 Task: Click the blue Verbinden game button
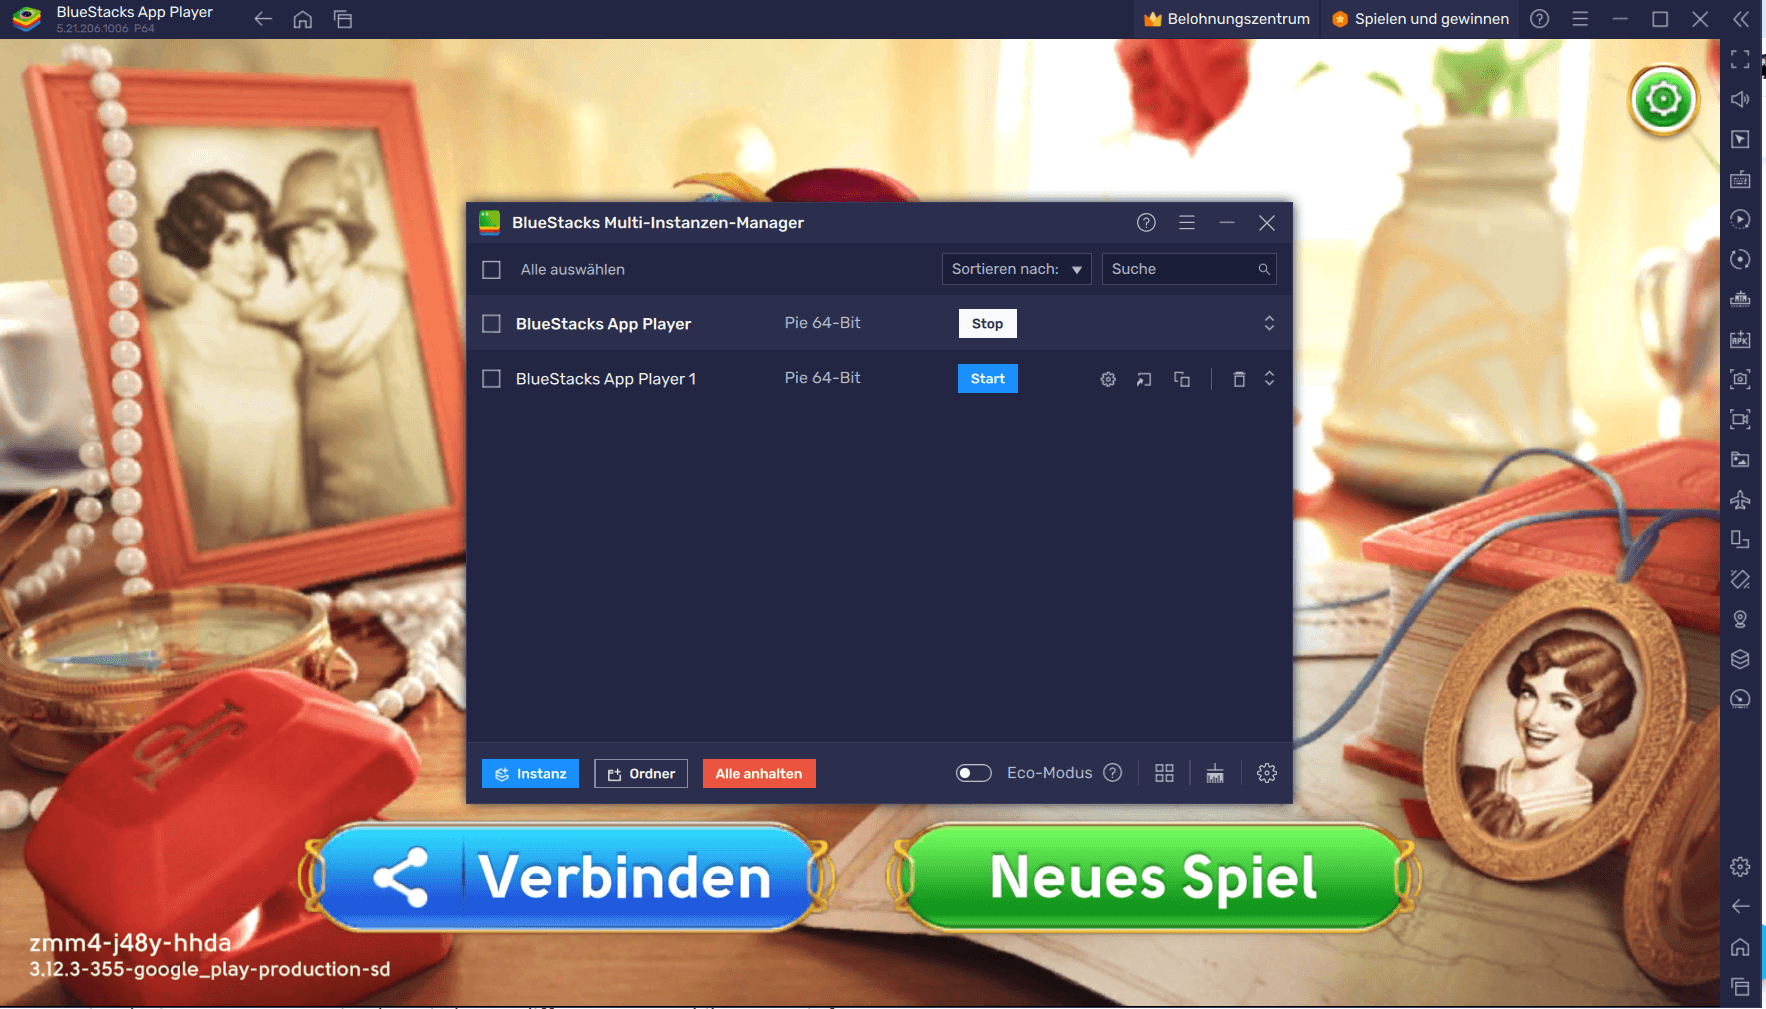567,877
